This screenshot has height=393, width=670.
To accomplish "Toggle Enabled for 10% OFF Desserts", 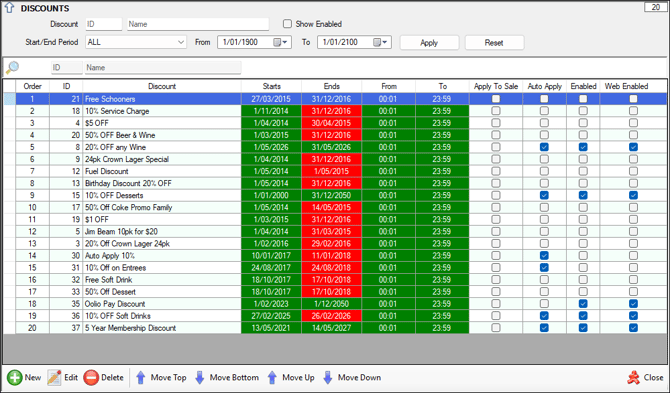I will [583, 195].
